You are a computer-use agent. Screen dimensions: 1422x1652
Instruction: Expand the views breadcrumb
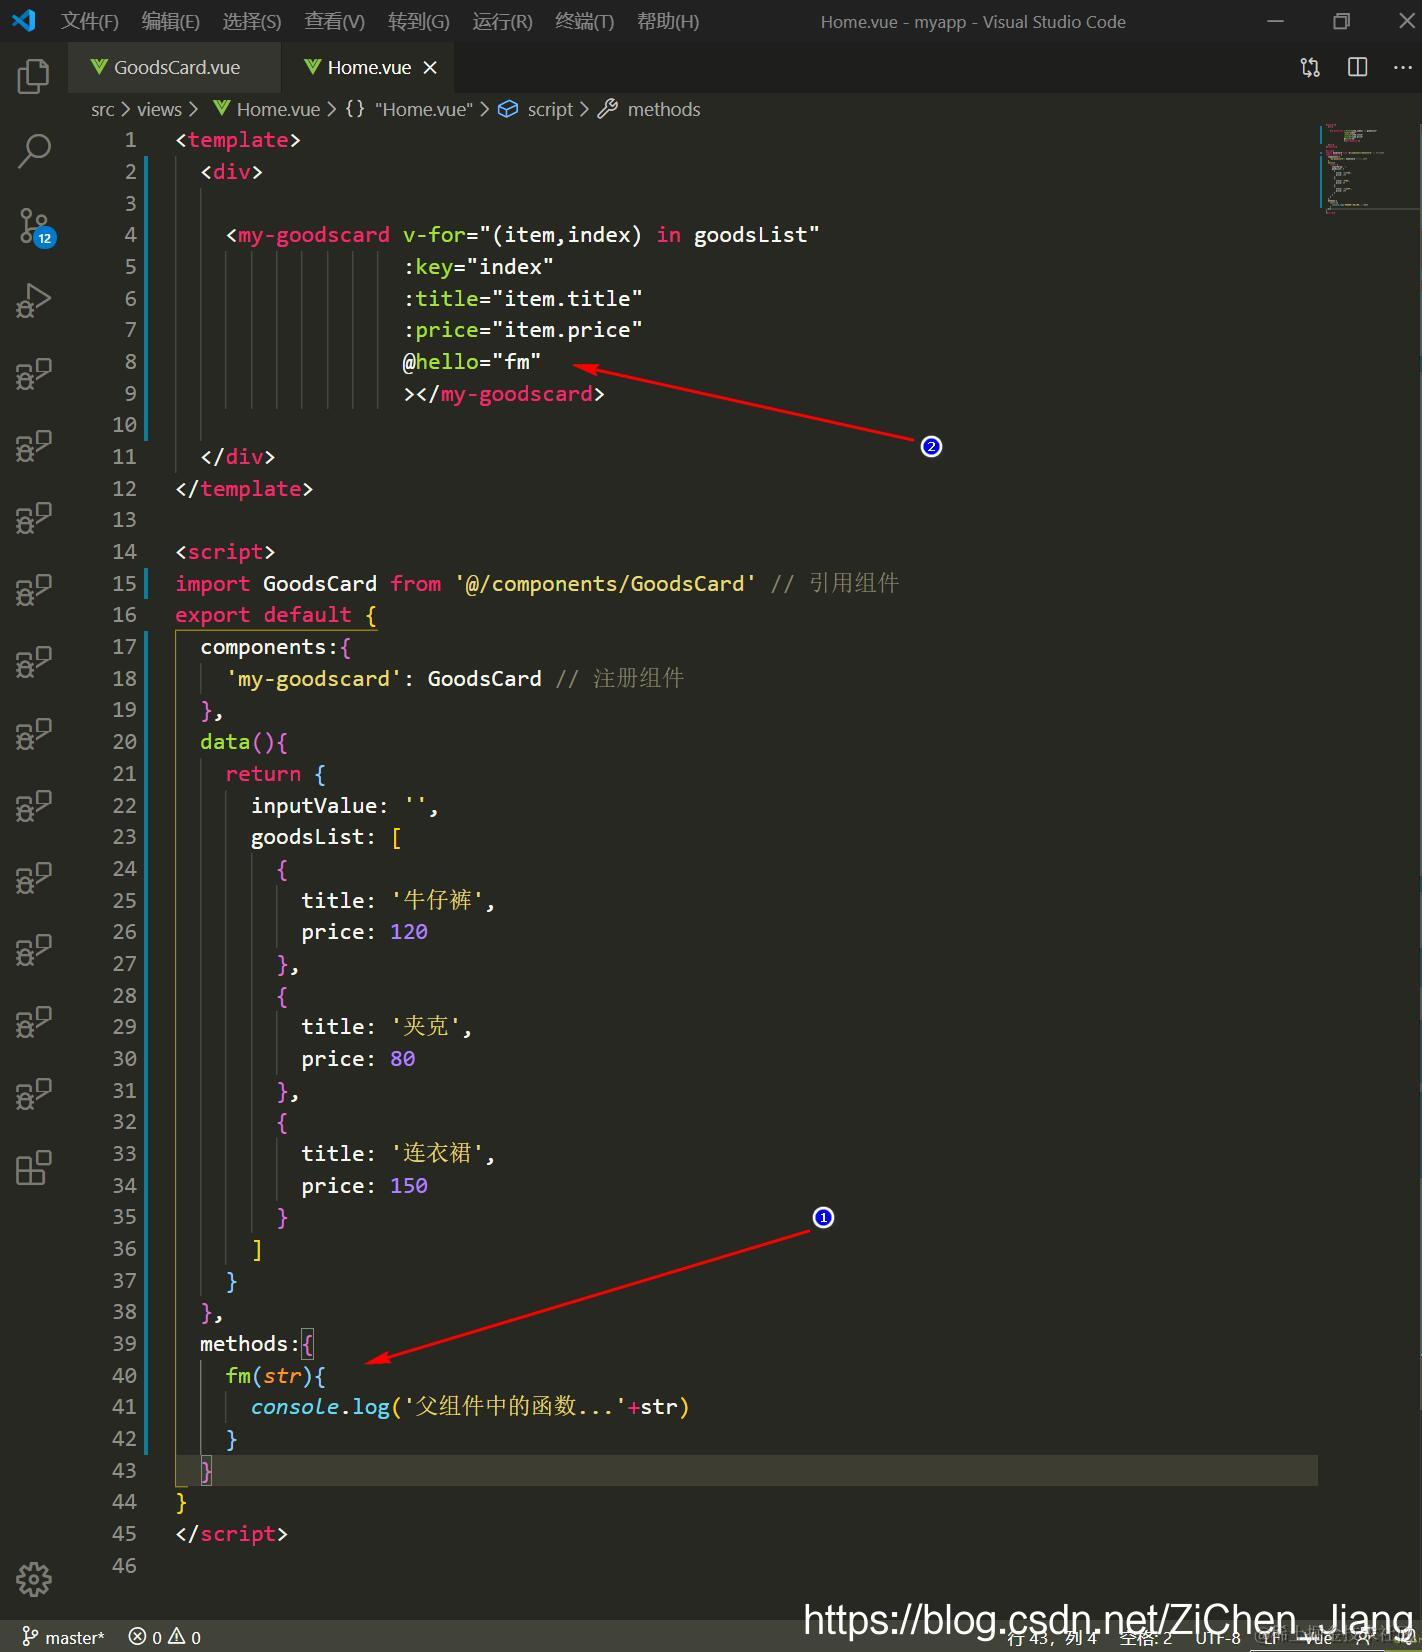point(159,109)
